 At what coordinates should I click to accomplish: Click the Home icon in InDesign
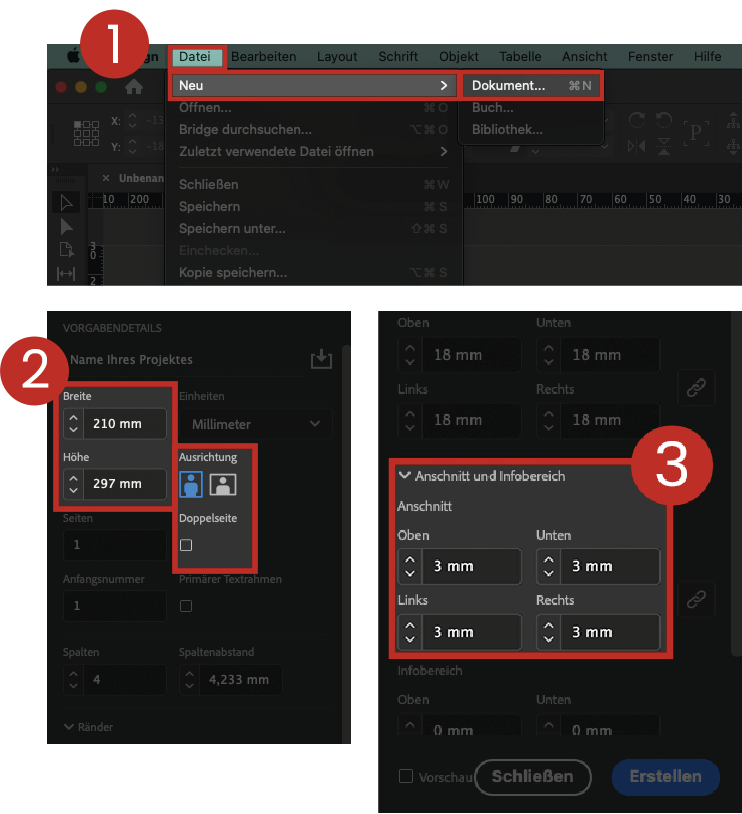[x=134, y=87]
